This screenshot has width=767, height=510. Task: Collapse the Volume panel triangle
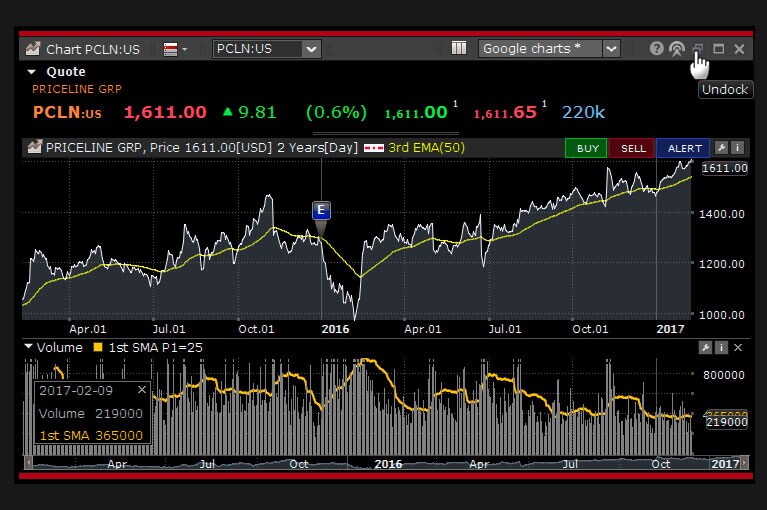29,347
